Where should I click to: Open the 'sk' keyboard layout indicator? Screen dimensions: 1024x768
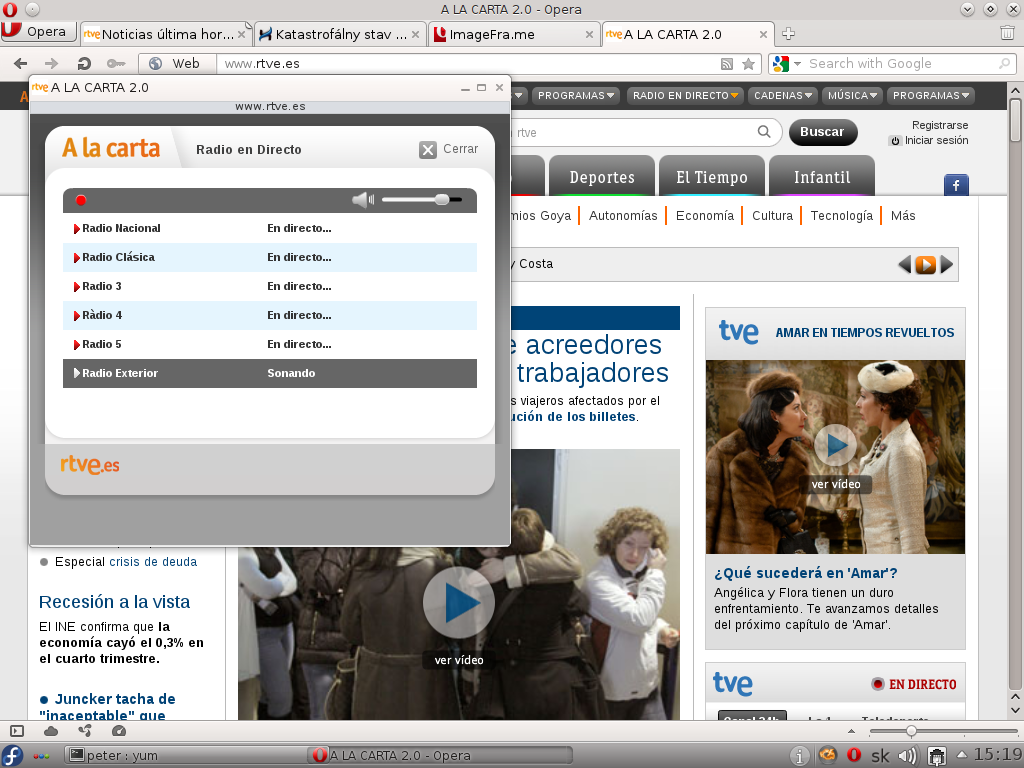tap(880, 756)
